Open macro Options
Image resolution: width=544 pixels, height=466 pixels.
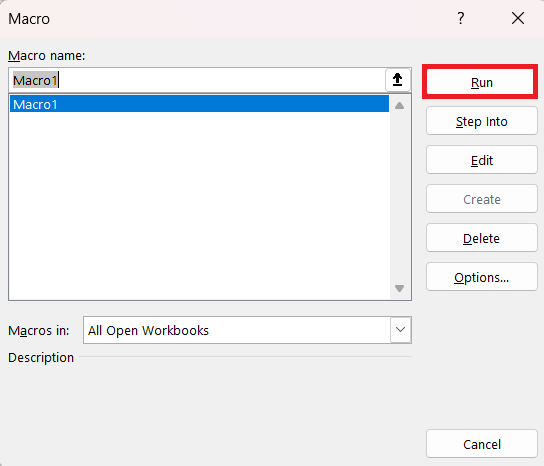482,277
